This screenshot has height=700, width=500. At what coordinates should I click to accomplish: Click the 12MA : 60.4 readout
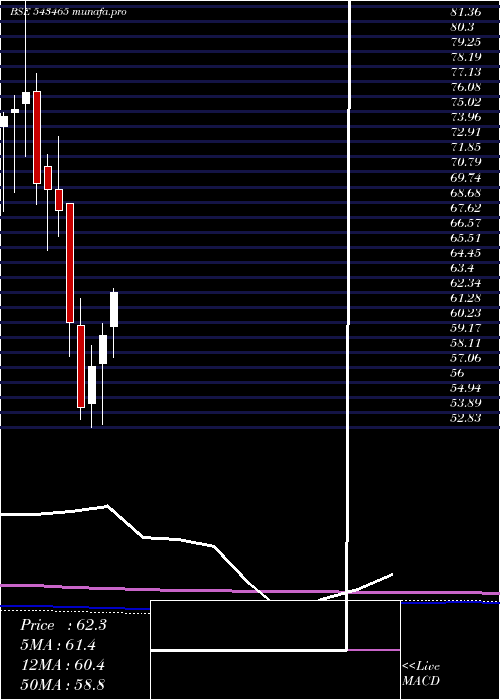pos(63,665)
